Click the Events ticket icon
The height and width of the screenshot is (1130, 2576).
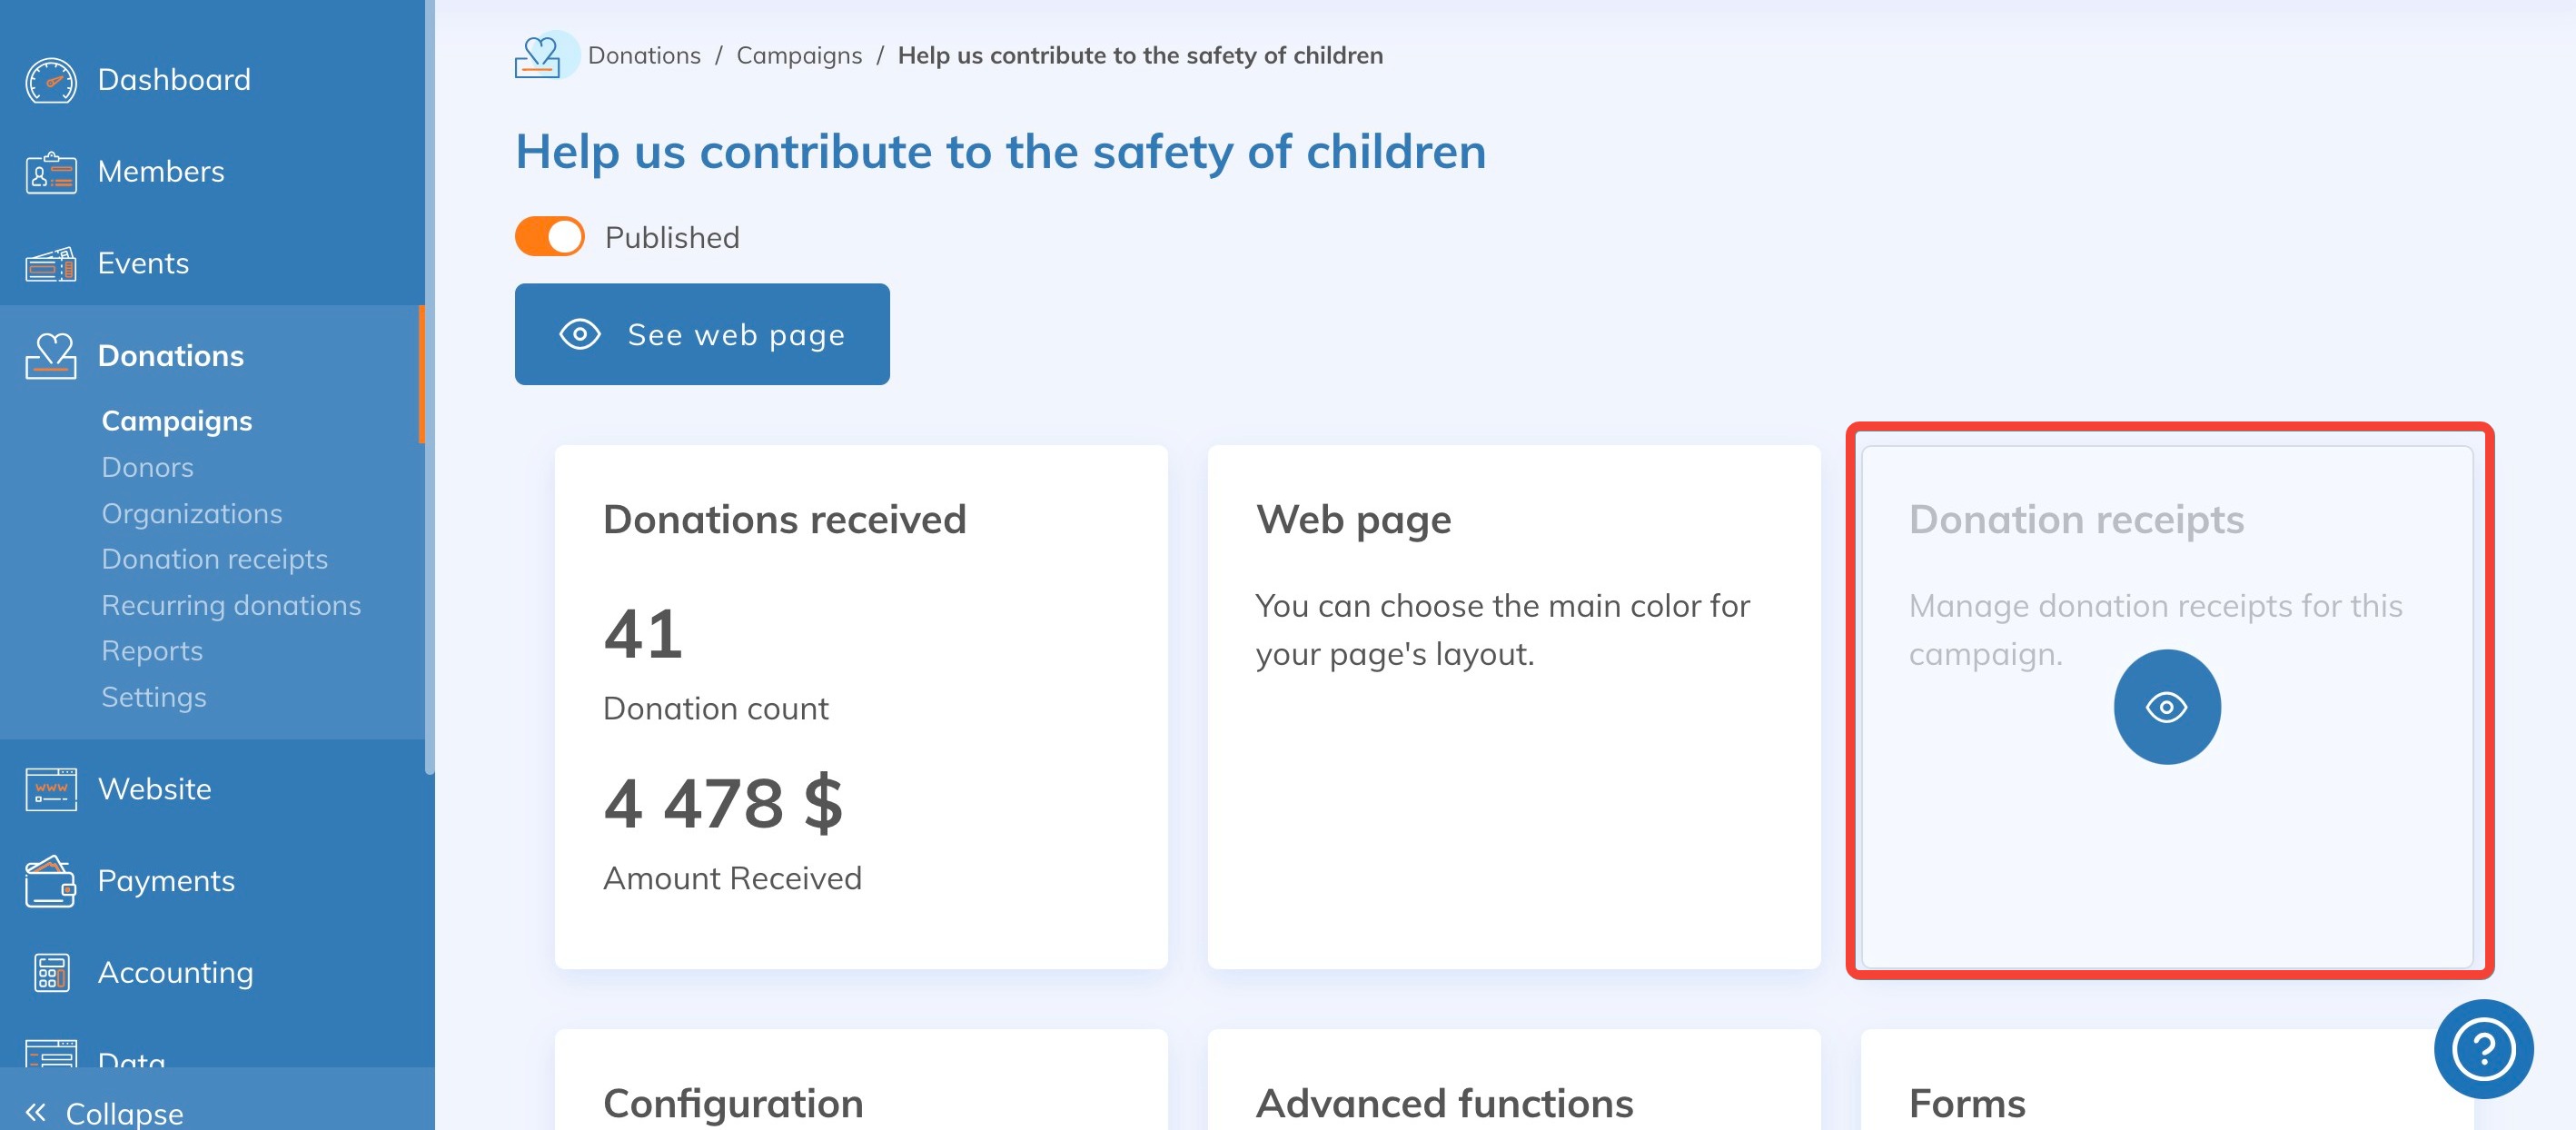[x=50, y=264]
